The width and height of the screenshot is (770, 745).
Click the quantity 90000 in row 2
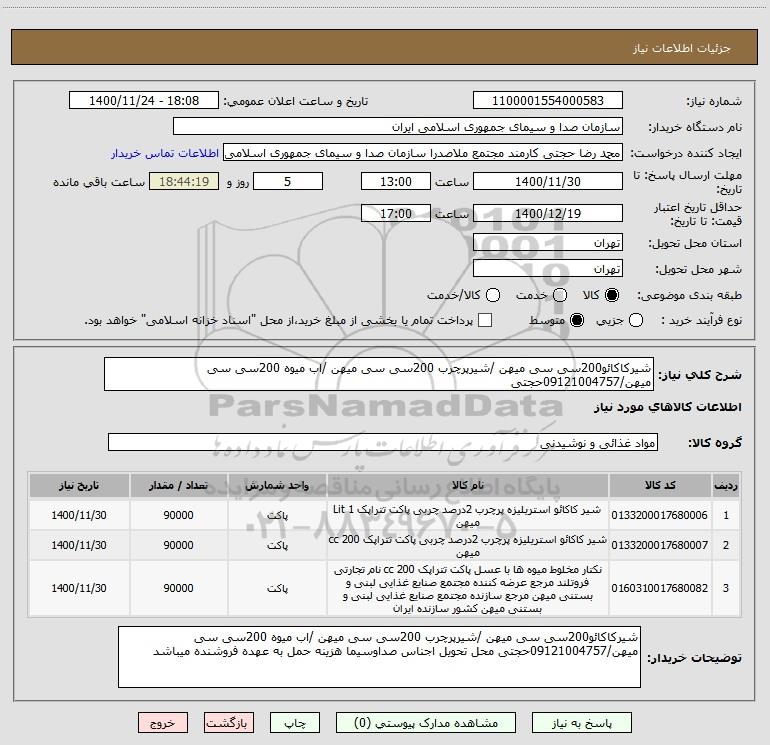coord(178,545)
